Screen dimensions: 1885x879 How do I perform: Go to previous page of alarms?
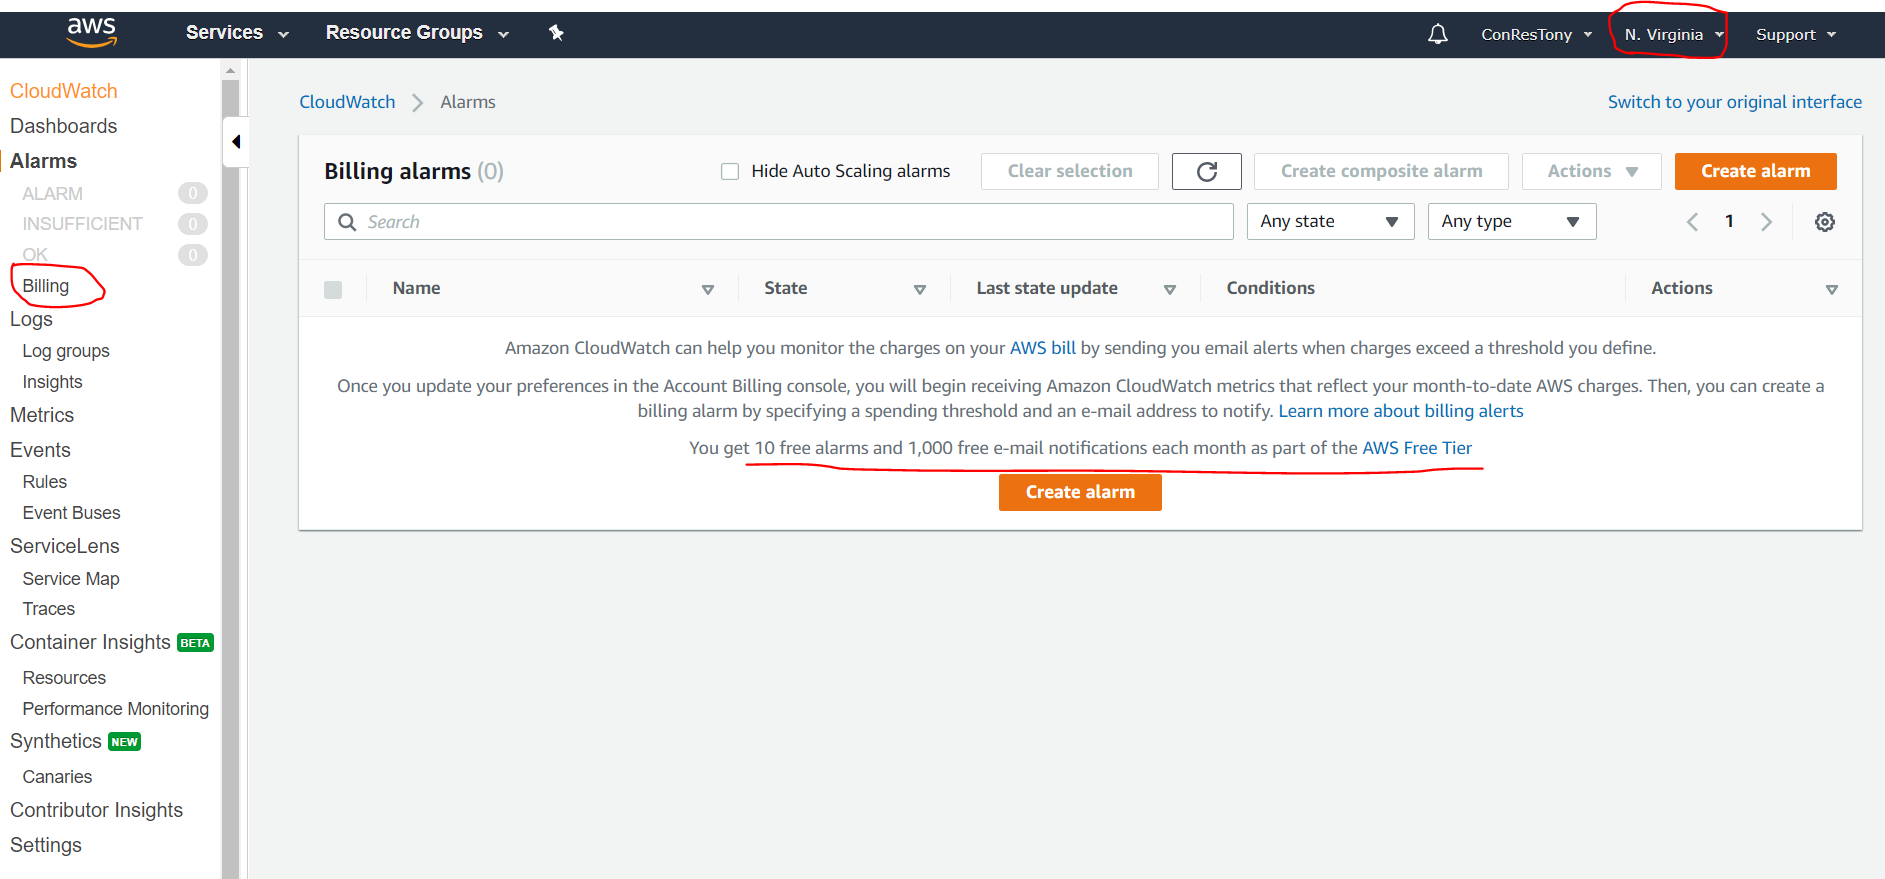point(1692,222)
